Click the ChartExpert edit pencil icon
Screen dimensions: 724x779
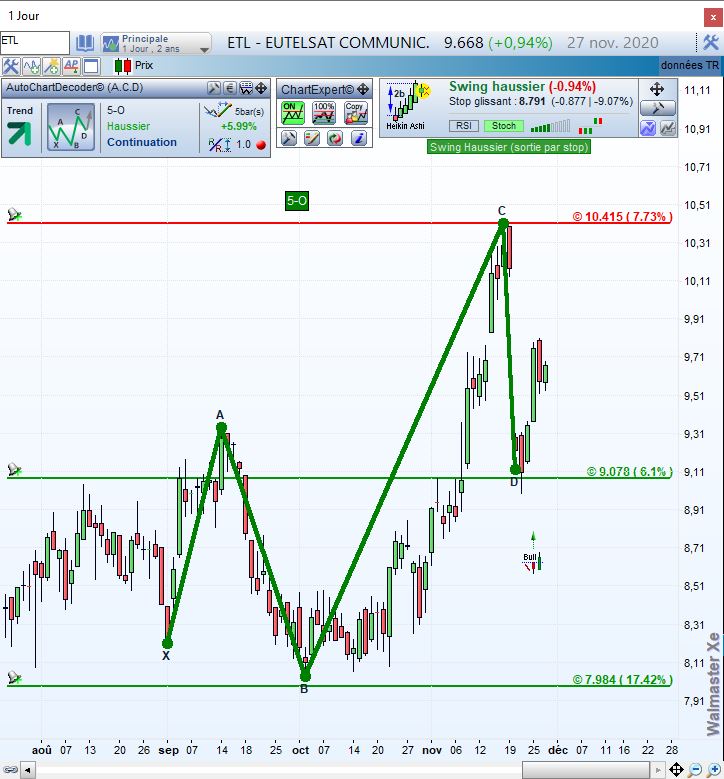pyautogui.click(x=312, y=138)
